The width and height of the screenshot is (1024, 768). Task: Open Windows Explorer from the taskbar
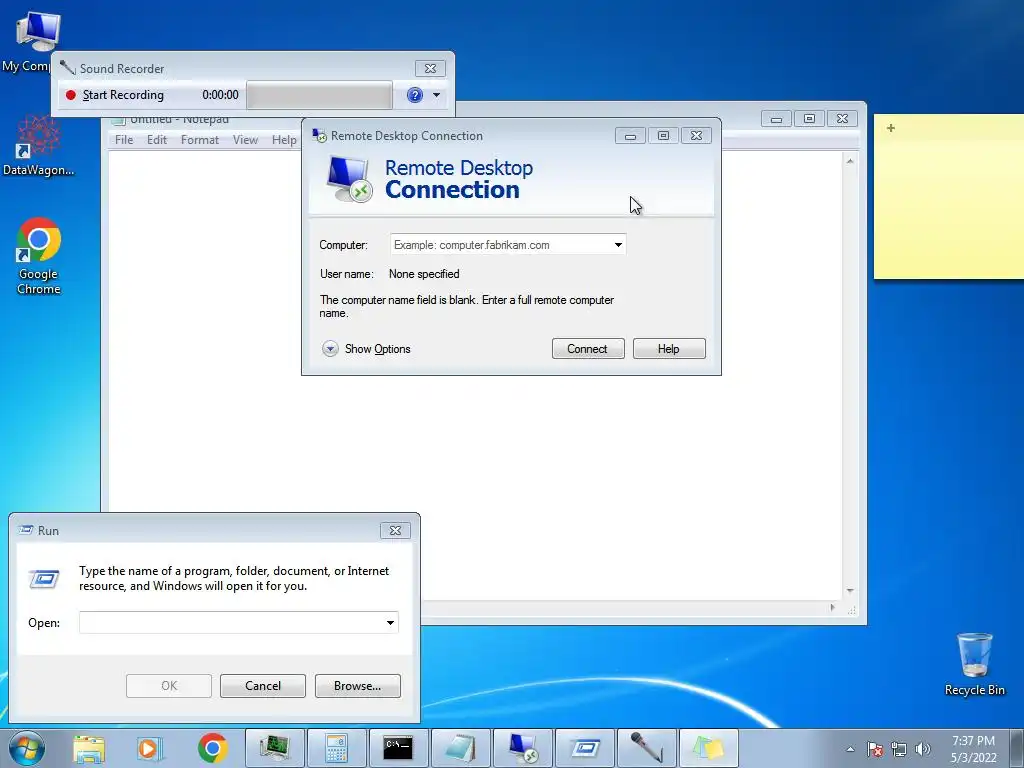89,748
